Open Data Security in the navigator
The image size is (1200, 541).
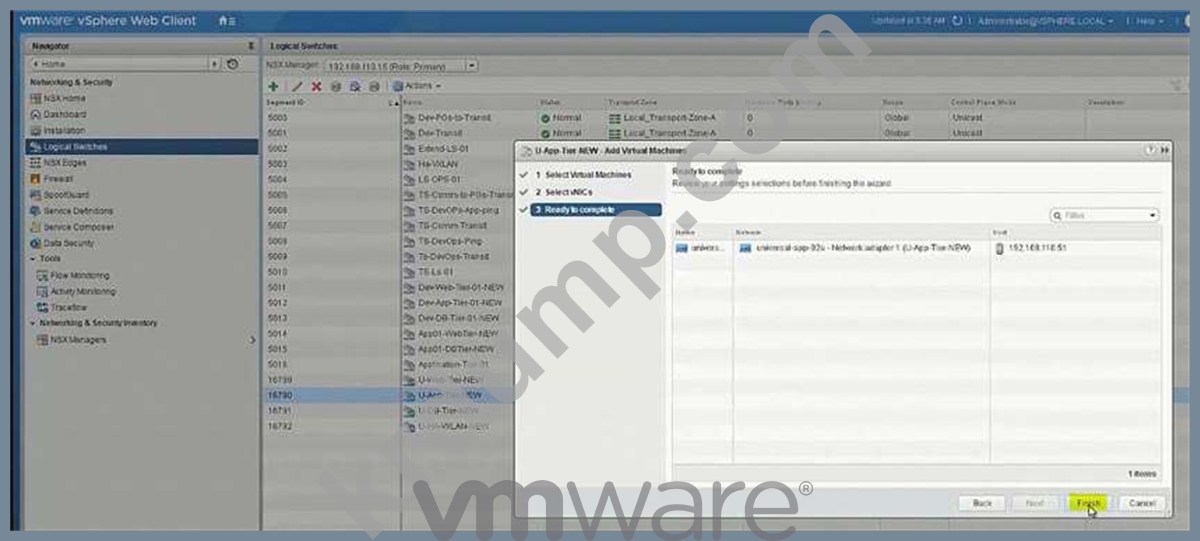coord(62,242)
